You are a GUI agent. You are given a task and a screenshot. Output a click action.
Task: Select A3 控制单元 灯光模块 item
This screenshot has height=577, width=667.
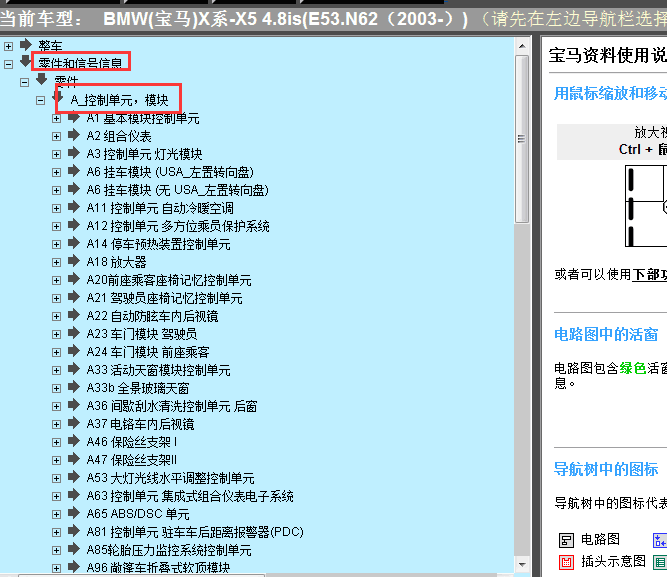pos(144,154)
